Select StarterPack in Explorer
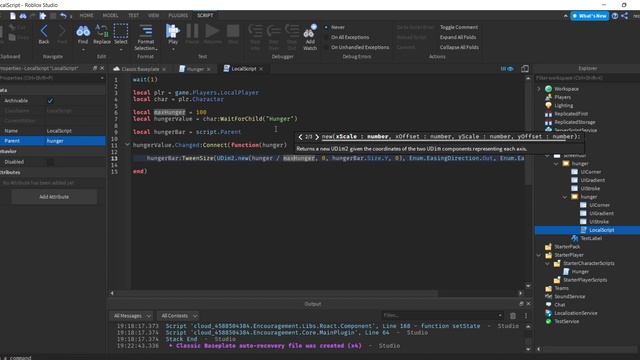Viewport: 640px width, 360px height. coord(567,247)
